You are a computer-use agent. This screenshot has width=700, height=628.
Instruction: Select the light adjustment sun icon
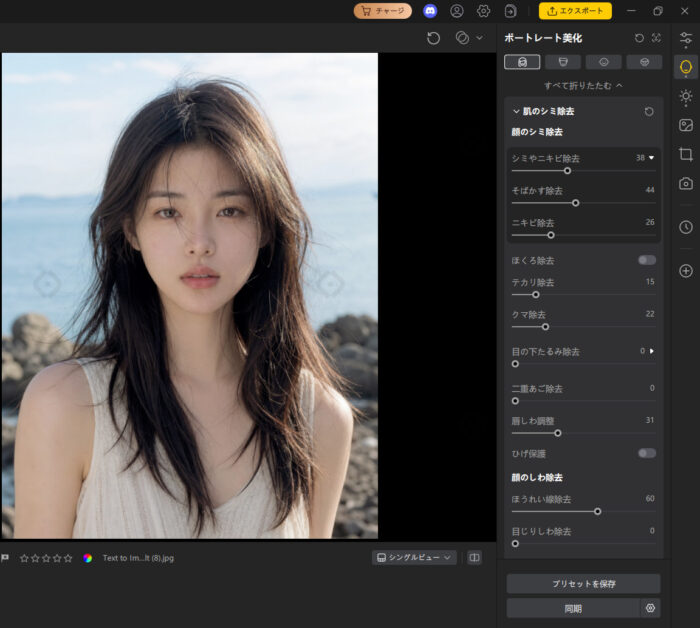pyautogui.click(x=686, y=96)
